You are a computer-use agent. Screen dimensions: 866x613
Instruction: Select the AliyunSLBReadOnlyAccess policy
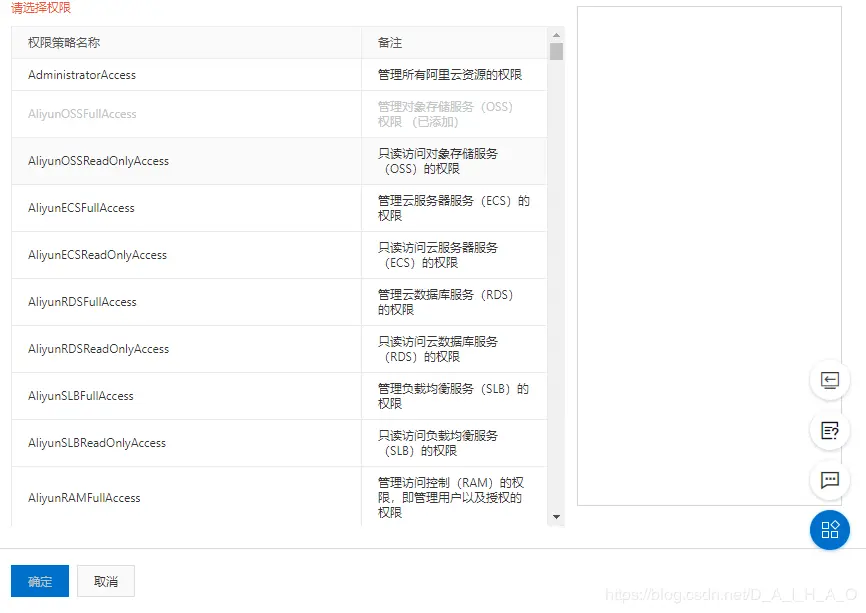(x=97, y=442)
